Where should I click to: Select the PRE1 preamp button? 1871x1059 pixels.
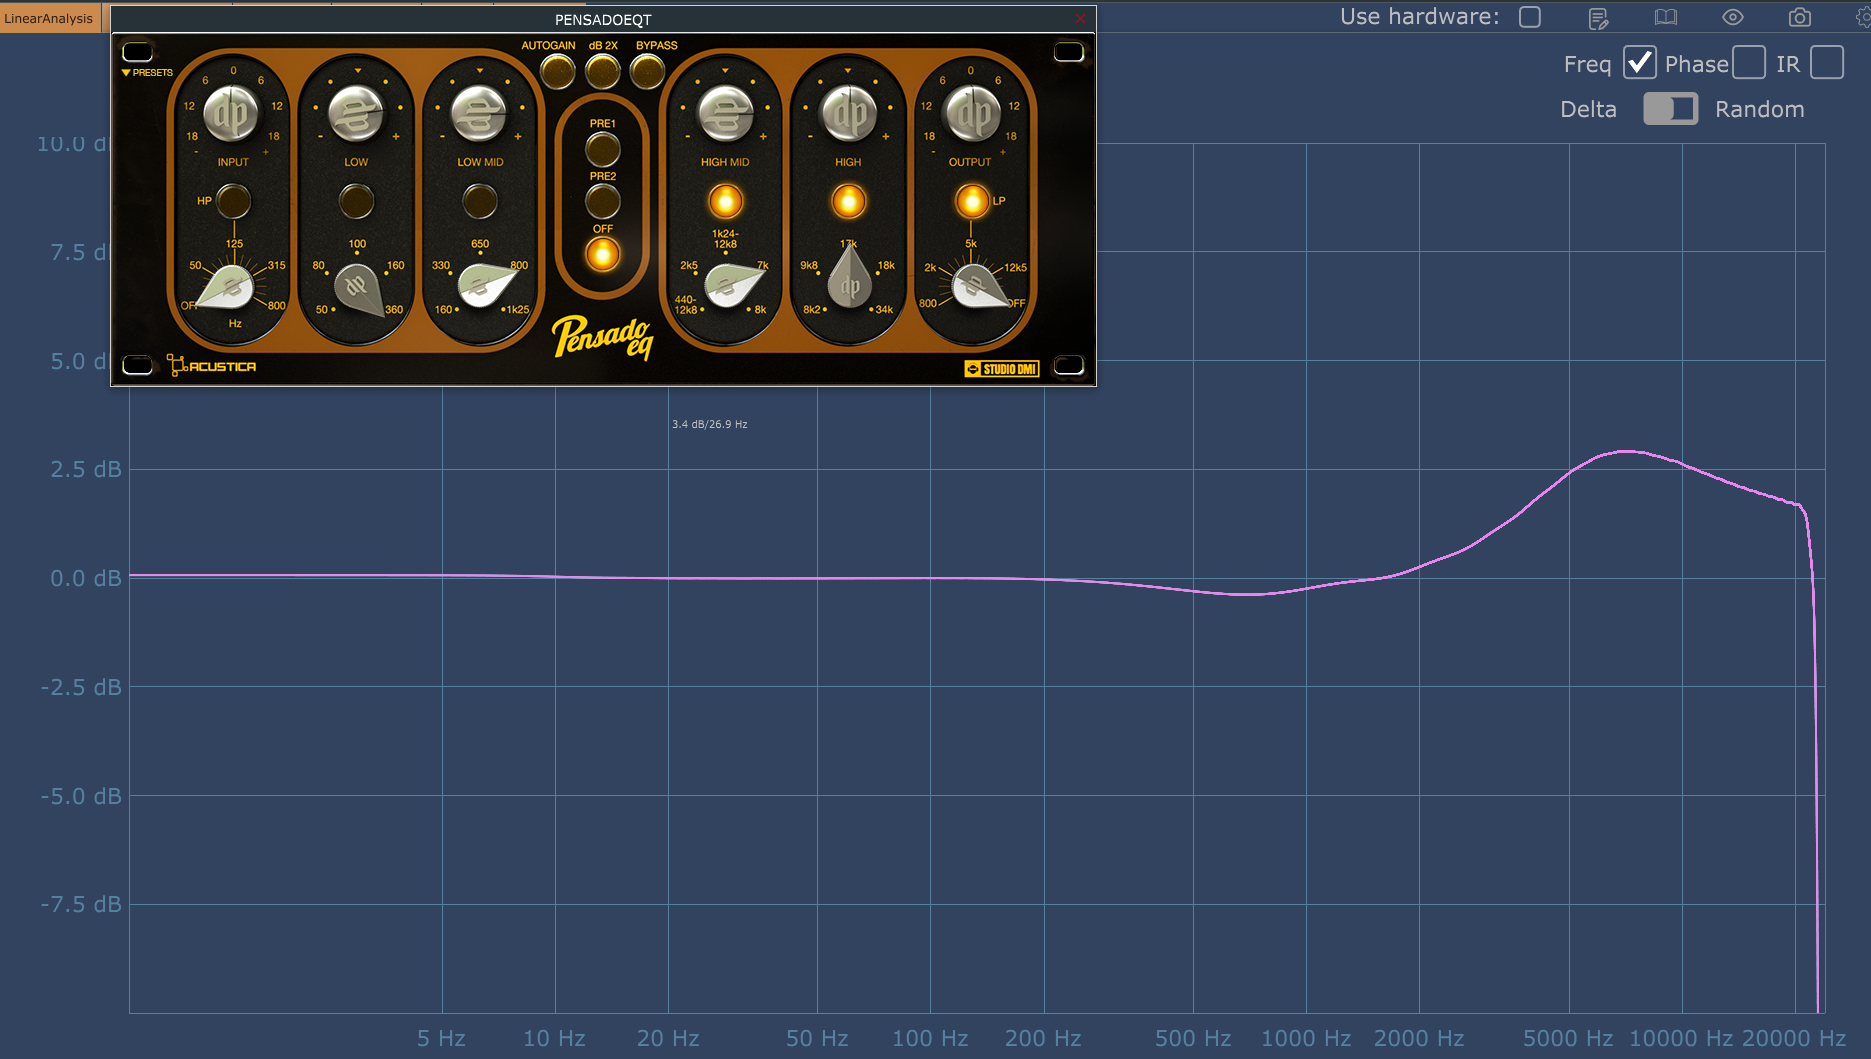602,149
